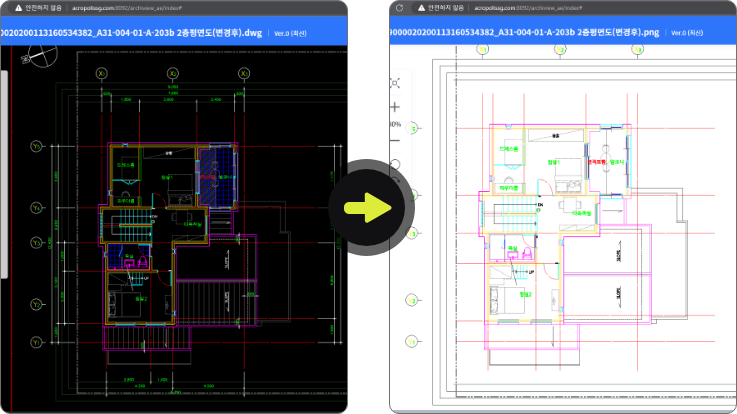Zoom in with the plus icon

pos(395,106)
